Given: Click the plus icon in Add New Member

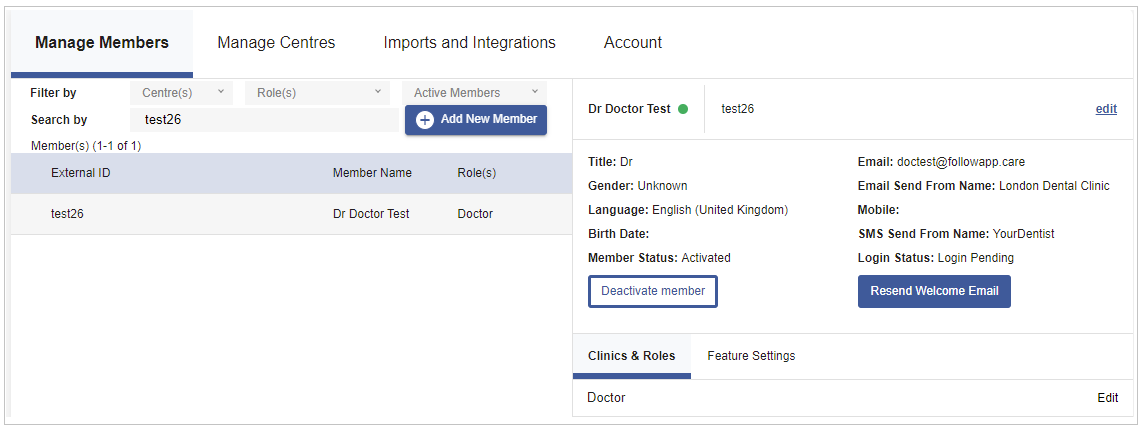Looking at the screenshot, I should coord(425,120).
